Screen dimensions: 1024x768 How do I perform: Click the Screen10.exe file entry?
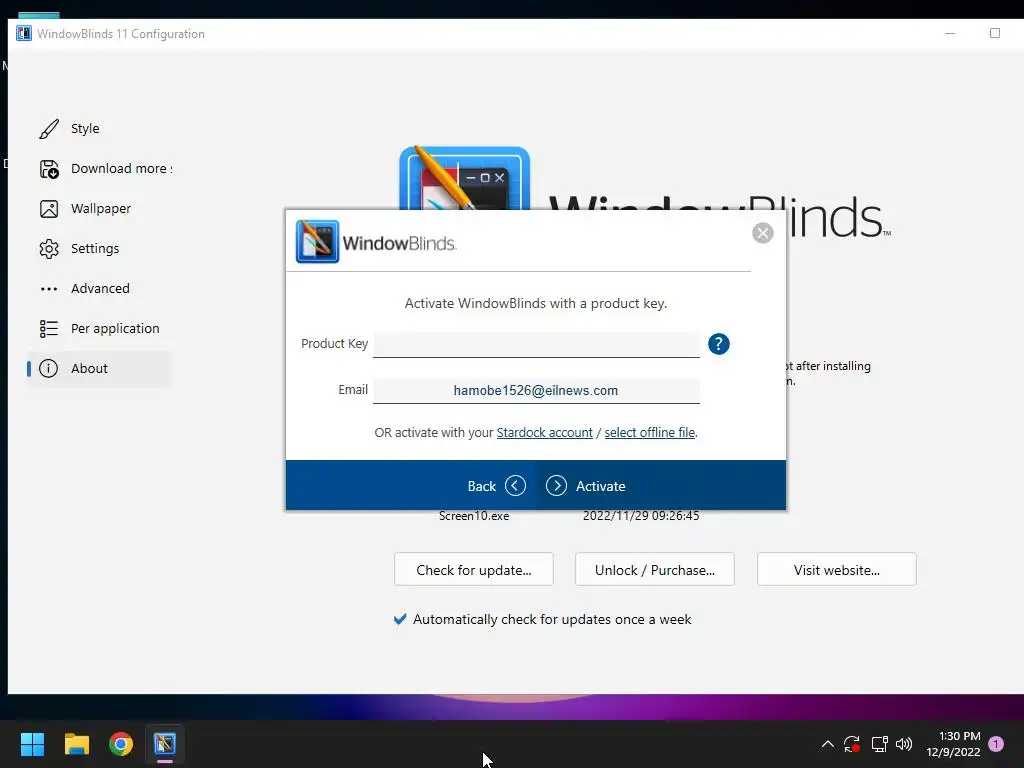pyautogui.click(x=473, y=516)
